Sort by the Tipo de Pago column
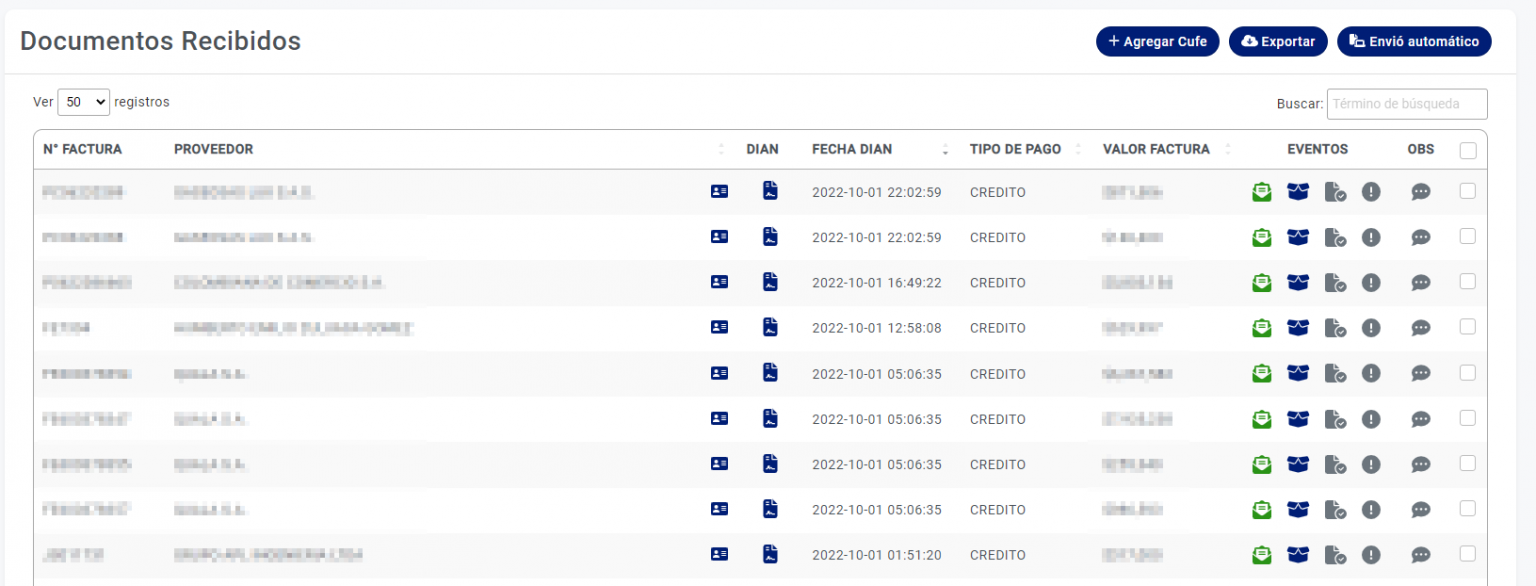This screenshot has width=1536, height=586. 1015,149
